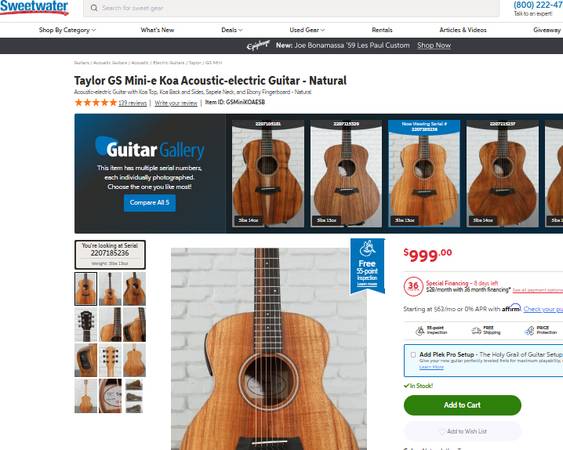Select the headstock thumbnail image

coord(85,324)
